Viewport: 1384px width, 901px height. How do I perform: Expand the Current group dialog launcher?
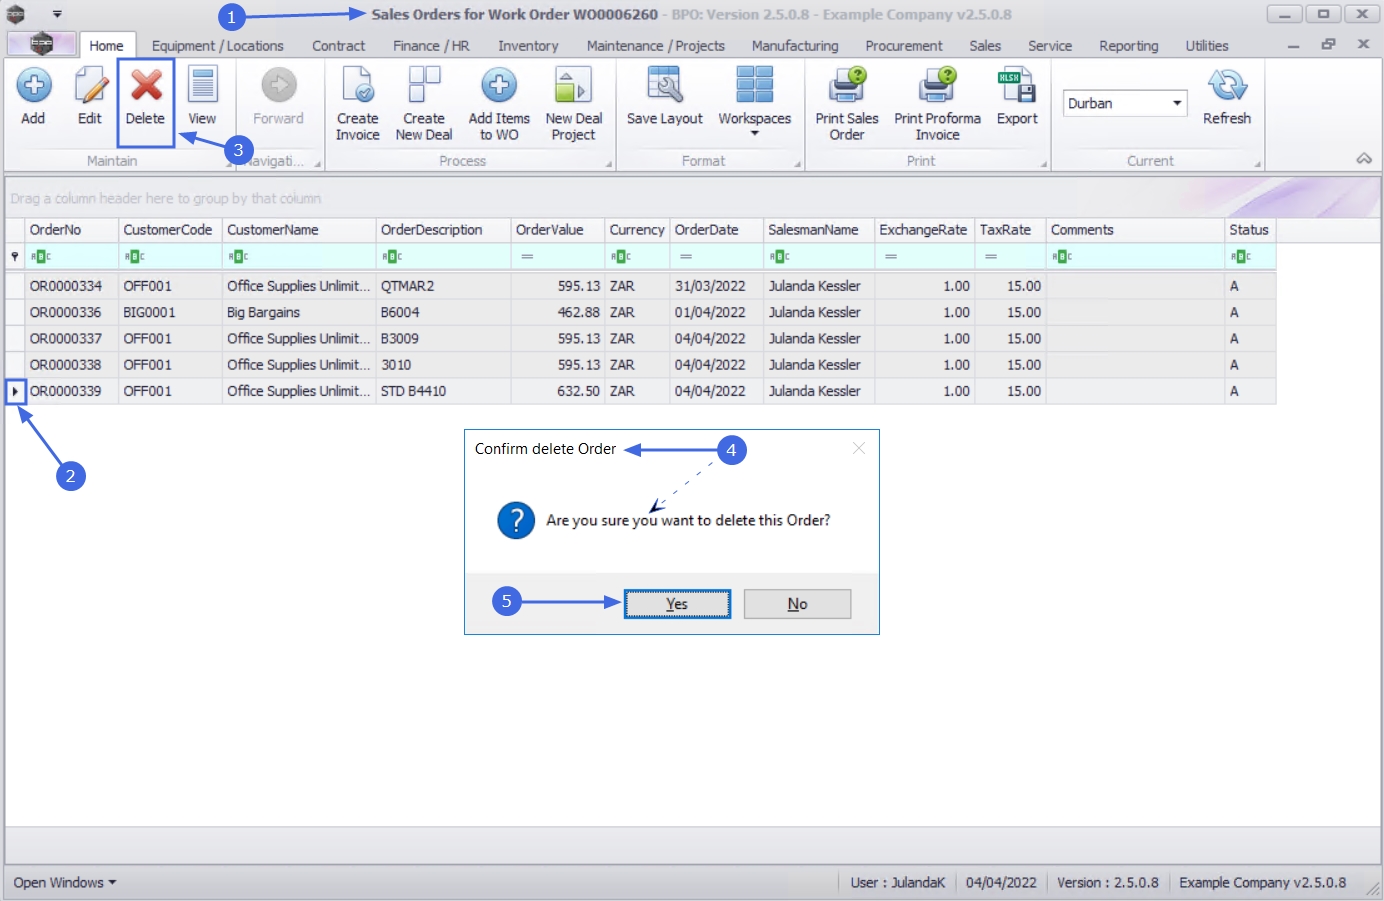(x=1258, y=164)
